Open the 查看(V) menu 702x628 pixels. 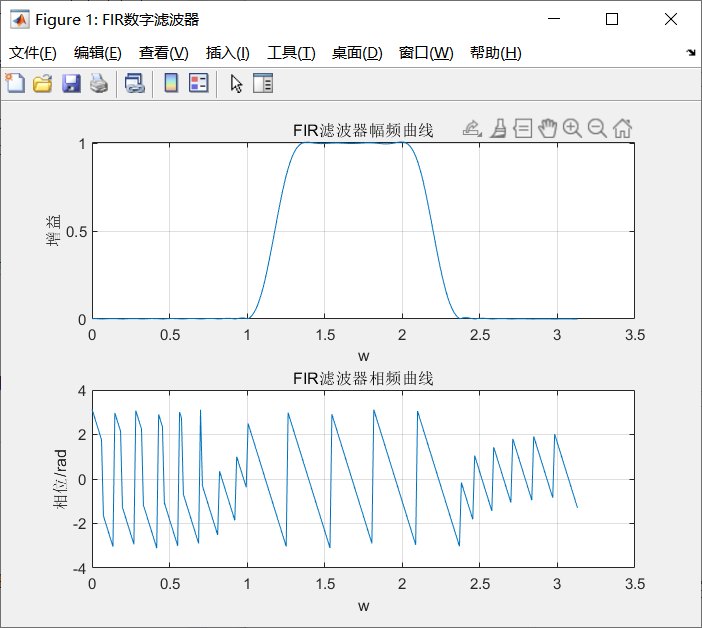(x=163, y=53)
